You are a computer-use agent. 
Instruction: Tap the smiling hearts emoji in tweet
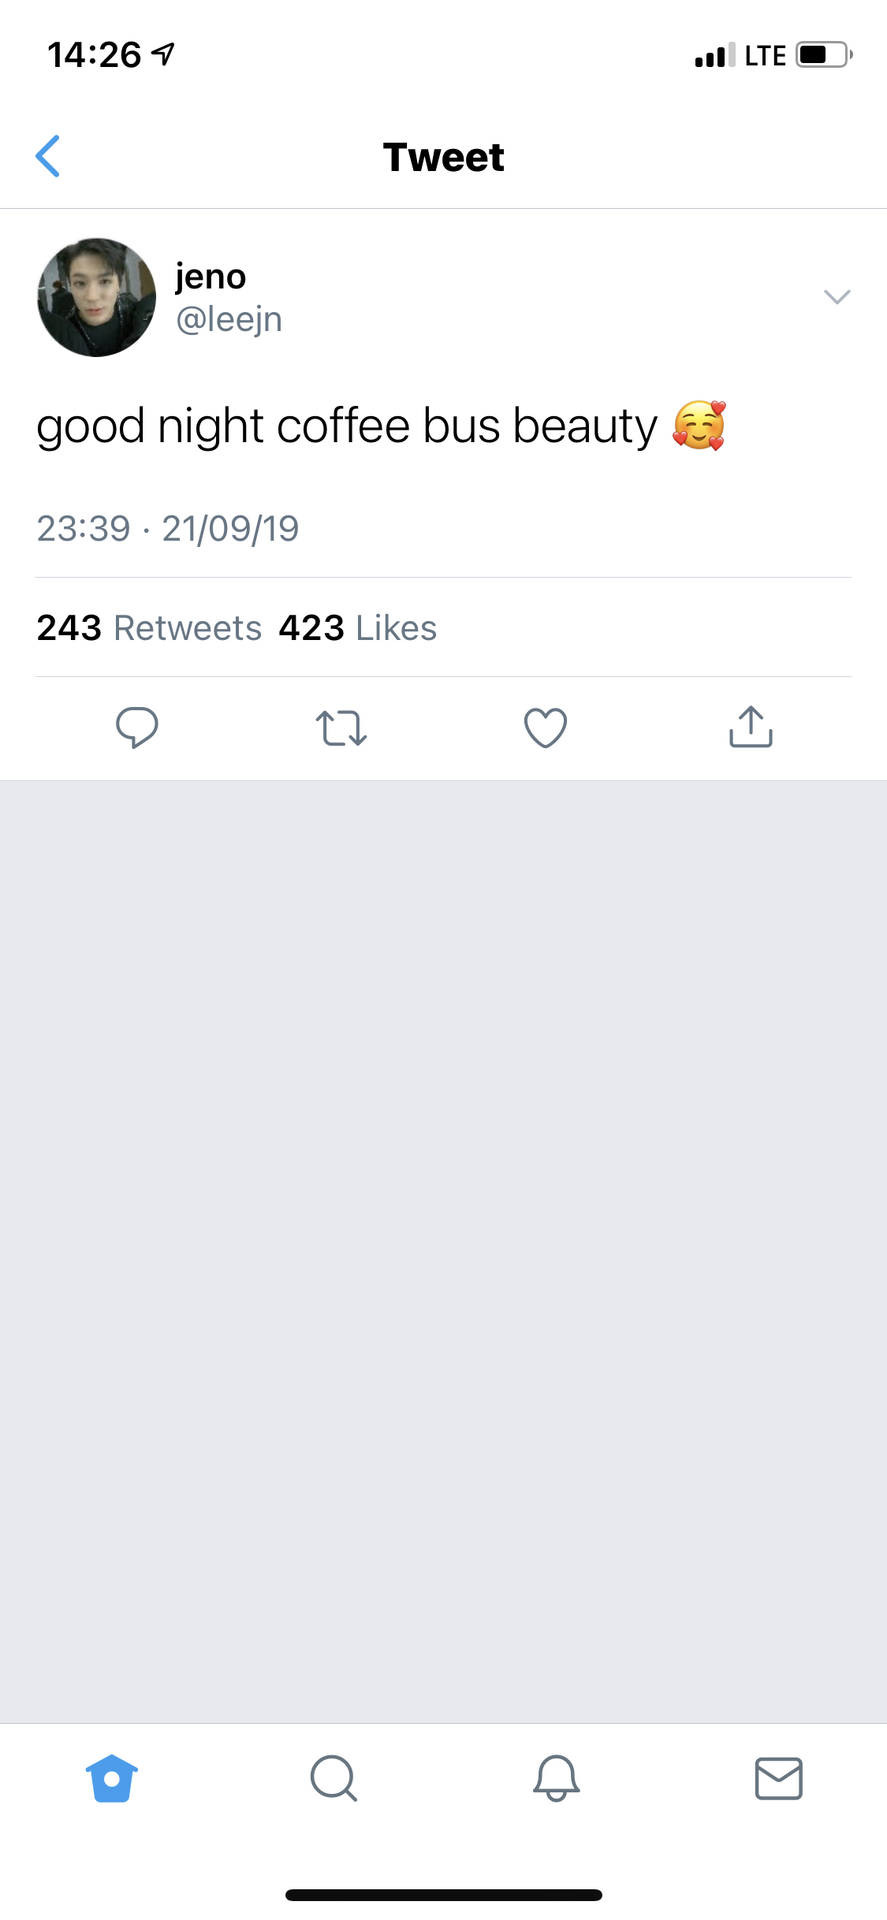699,425
